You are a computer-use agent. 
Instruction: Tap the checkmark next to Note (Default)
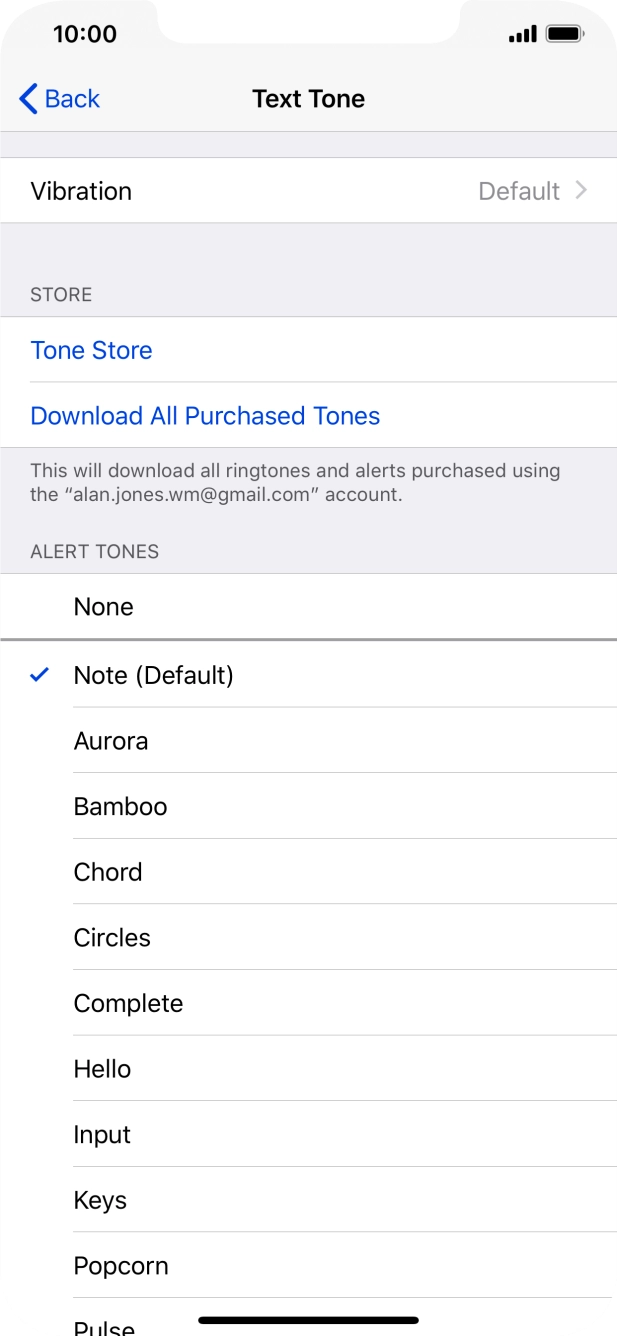37,675
